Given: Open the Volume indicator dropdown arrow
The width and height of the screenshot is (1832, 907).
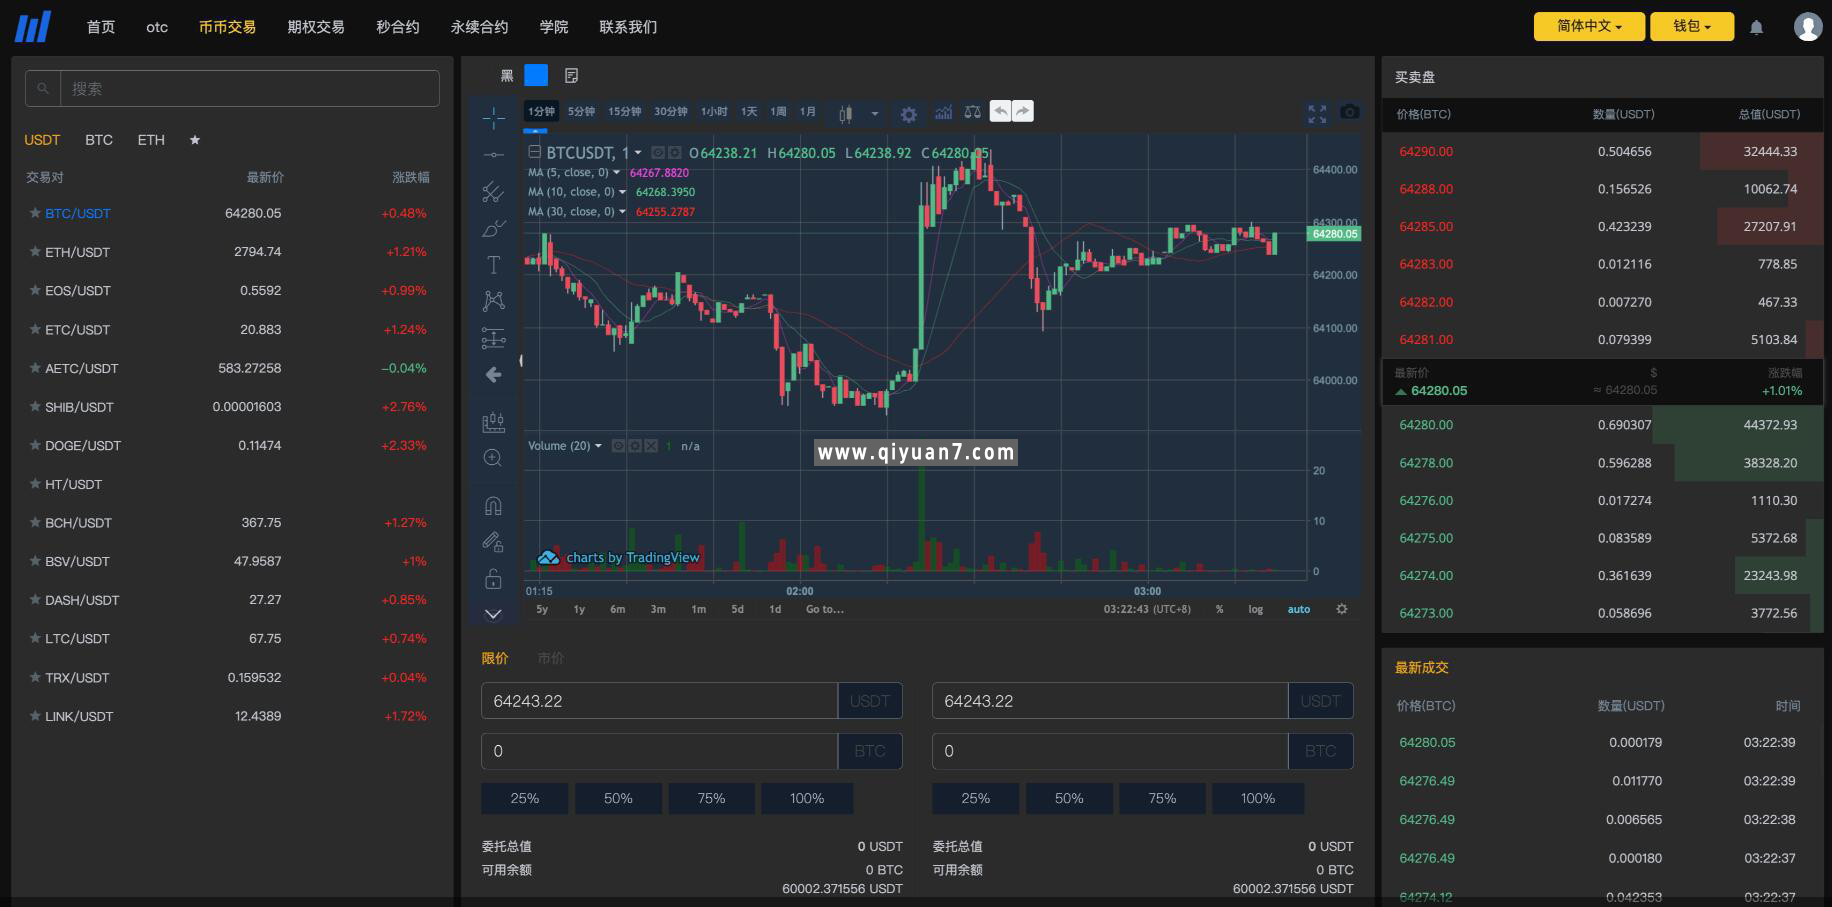Looking at the screenshot, I should click(x=599, y=446).
